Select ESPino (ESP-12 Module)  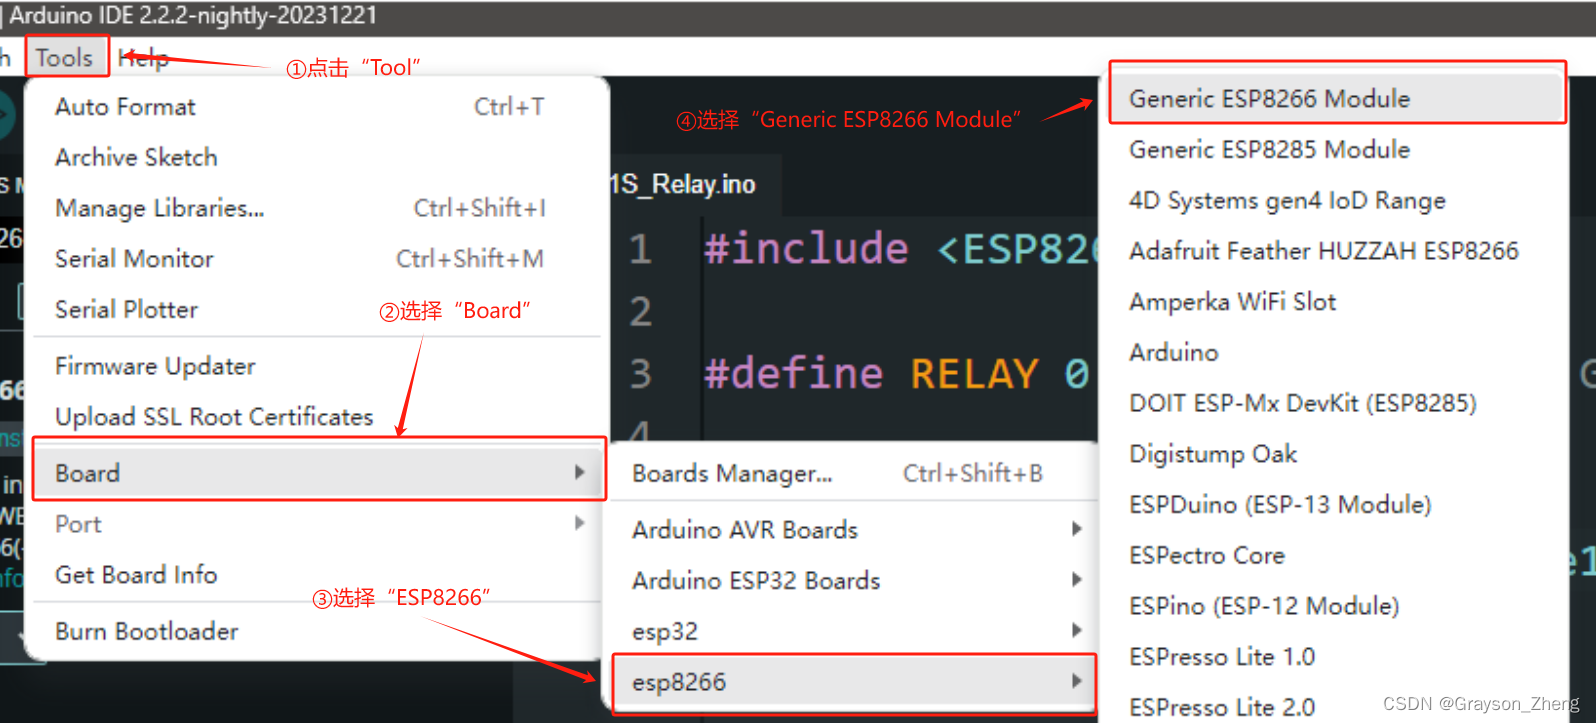1337,606
